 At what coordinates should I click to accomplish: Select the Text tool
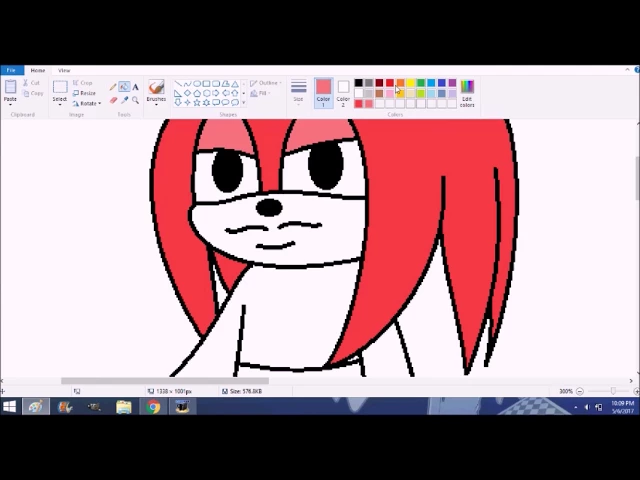[x=135, y=87]
